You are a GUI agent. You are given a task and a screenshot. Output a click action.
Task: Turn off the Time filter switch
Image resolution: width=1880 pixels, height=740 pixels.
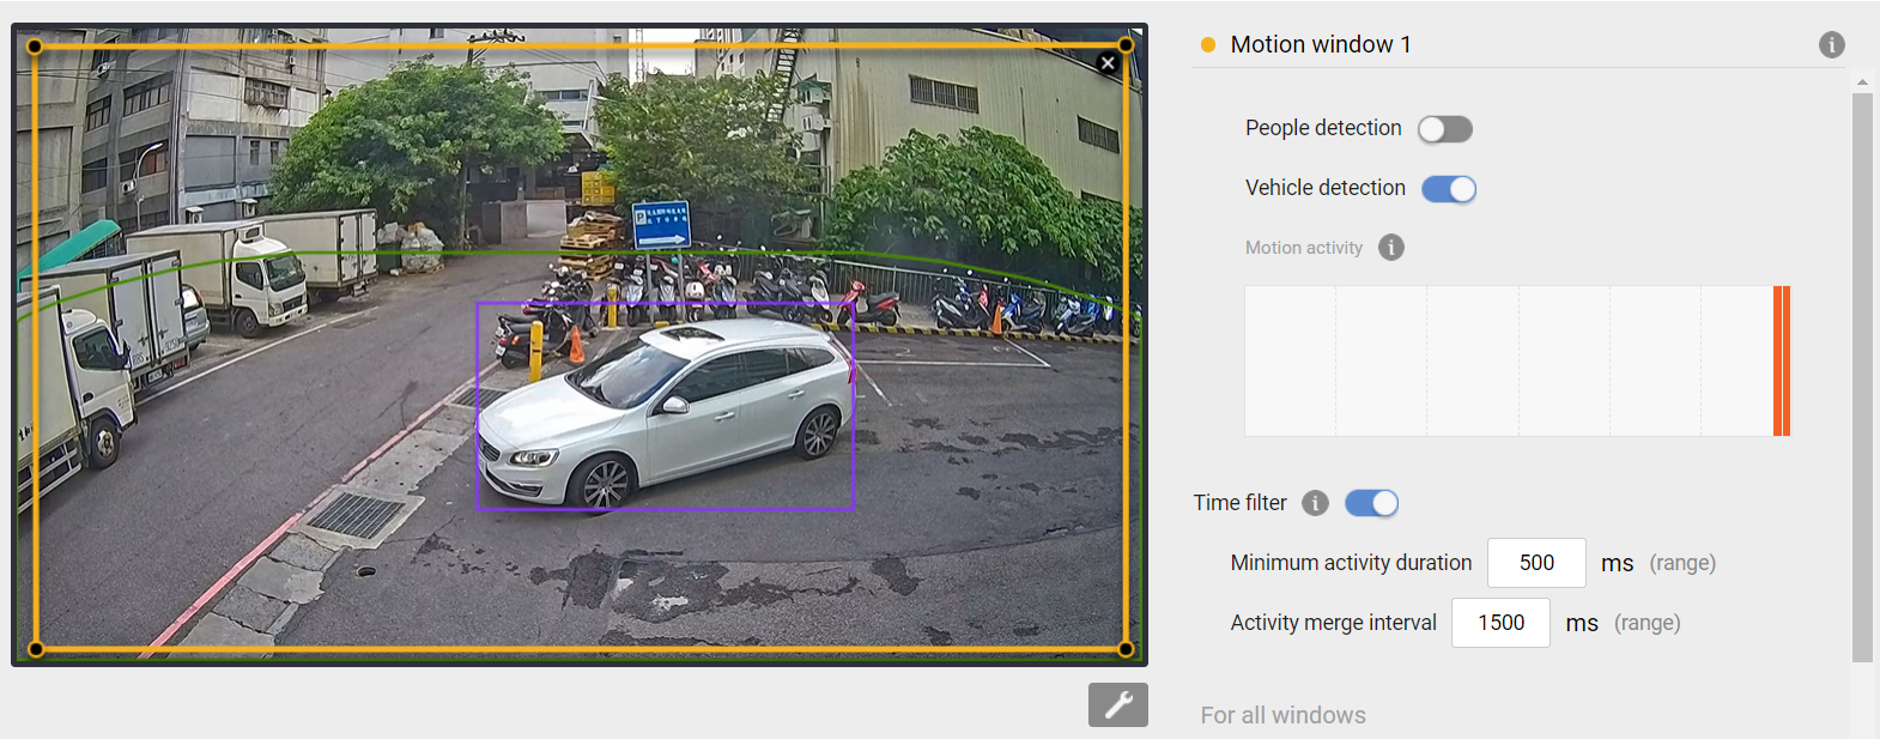tap(1371, 503)
